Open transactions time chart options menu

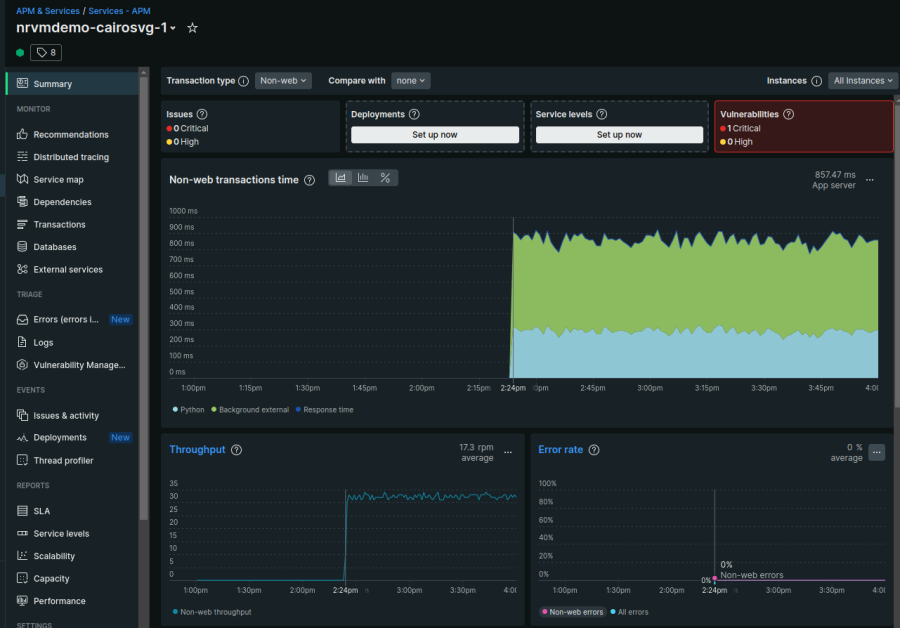[870, 180]
